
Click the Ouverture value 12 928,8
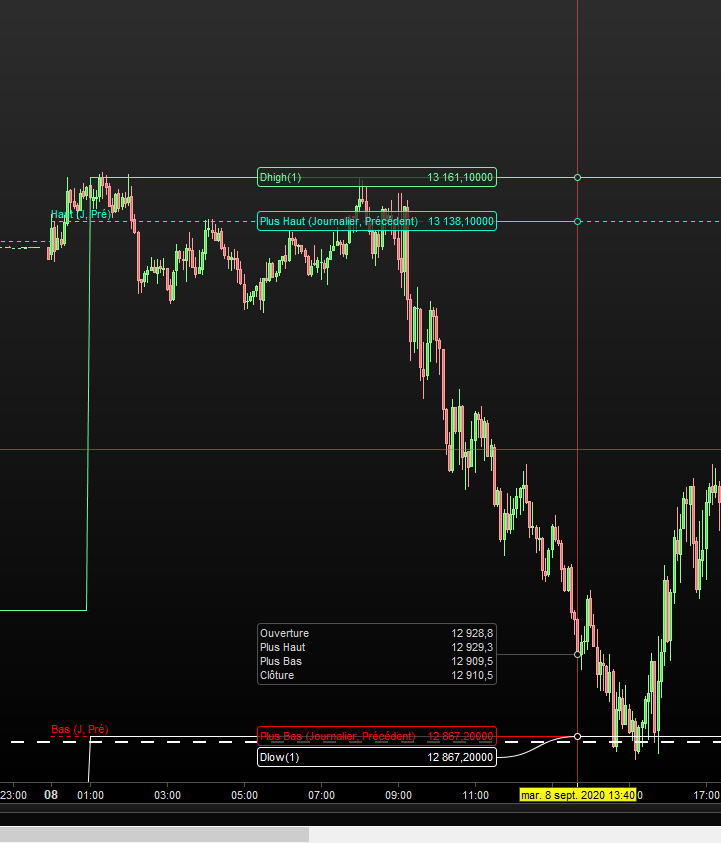(472, 633)
